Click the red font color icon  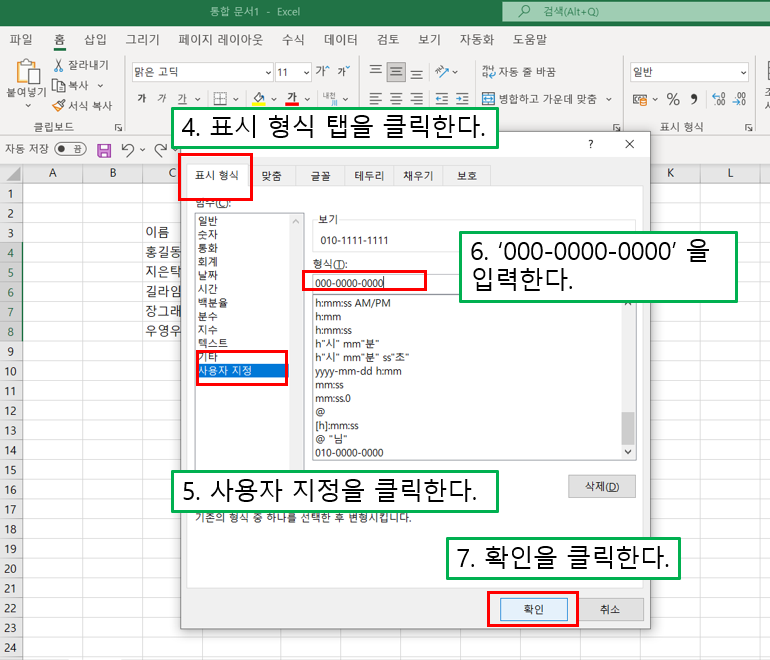coord(292,99)
